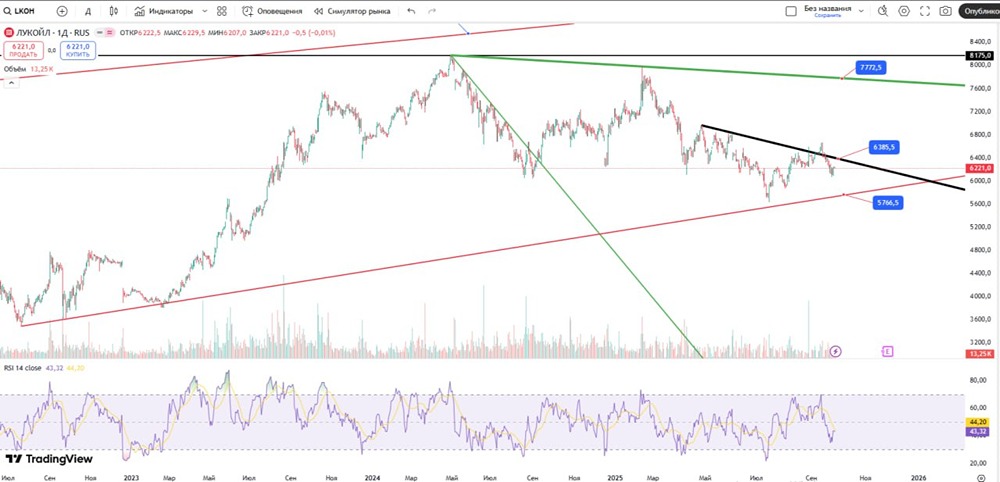Select the 6385,5 price label callout
Screen dimensions: 1000x482
(x=886, y=147)
